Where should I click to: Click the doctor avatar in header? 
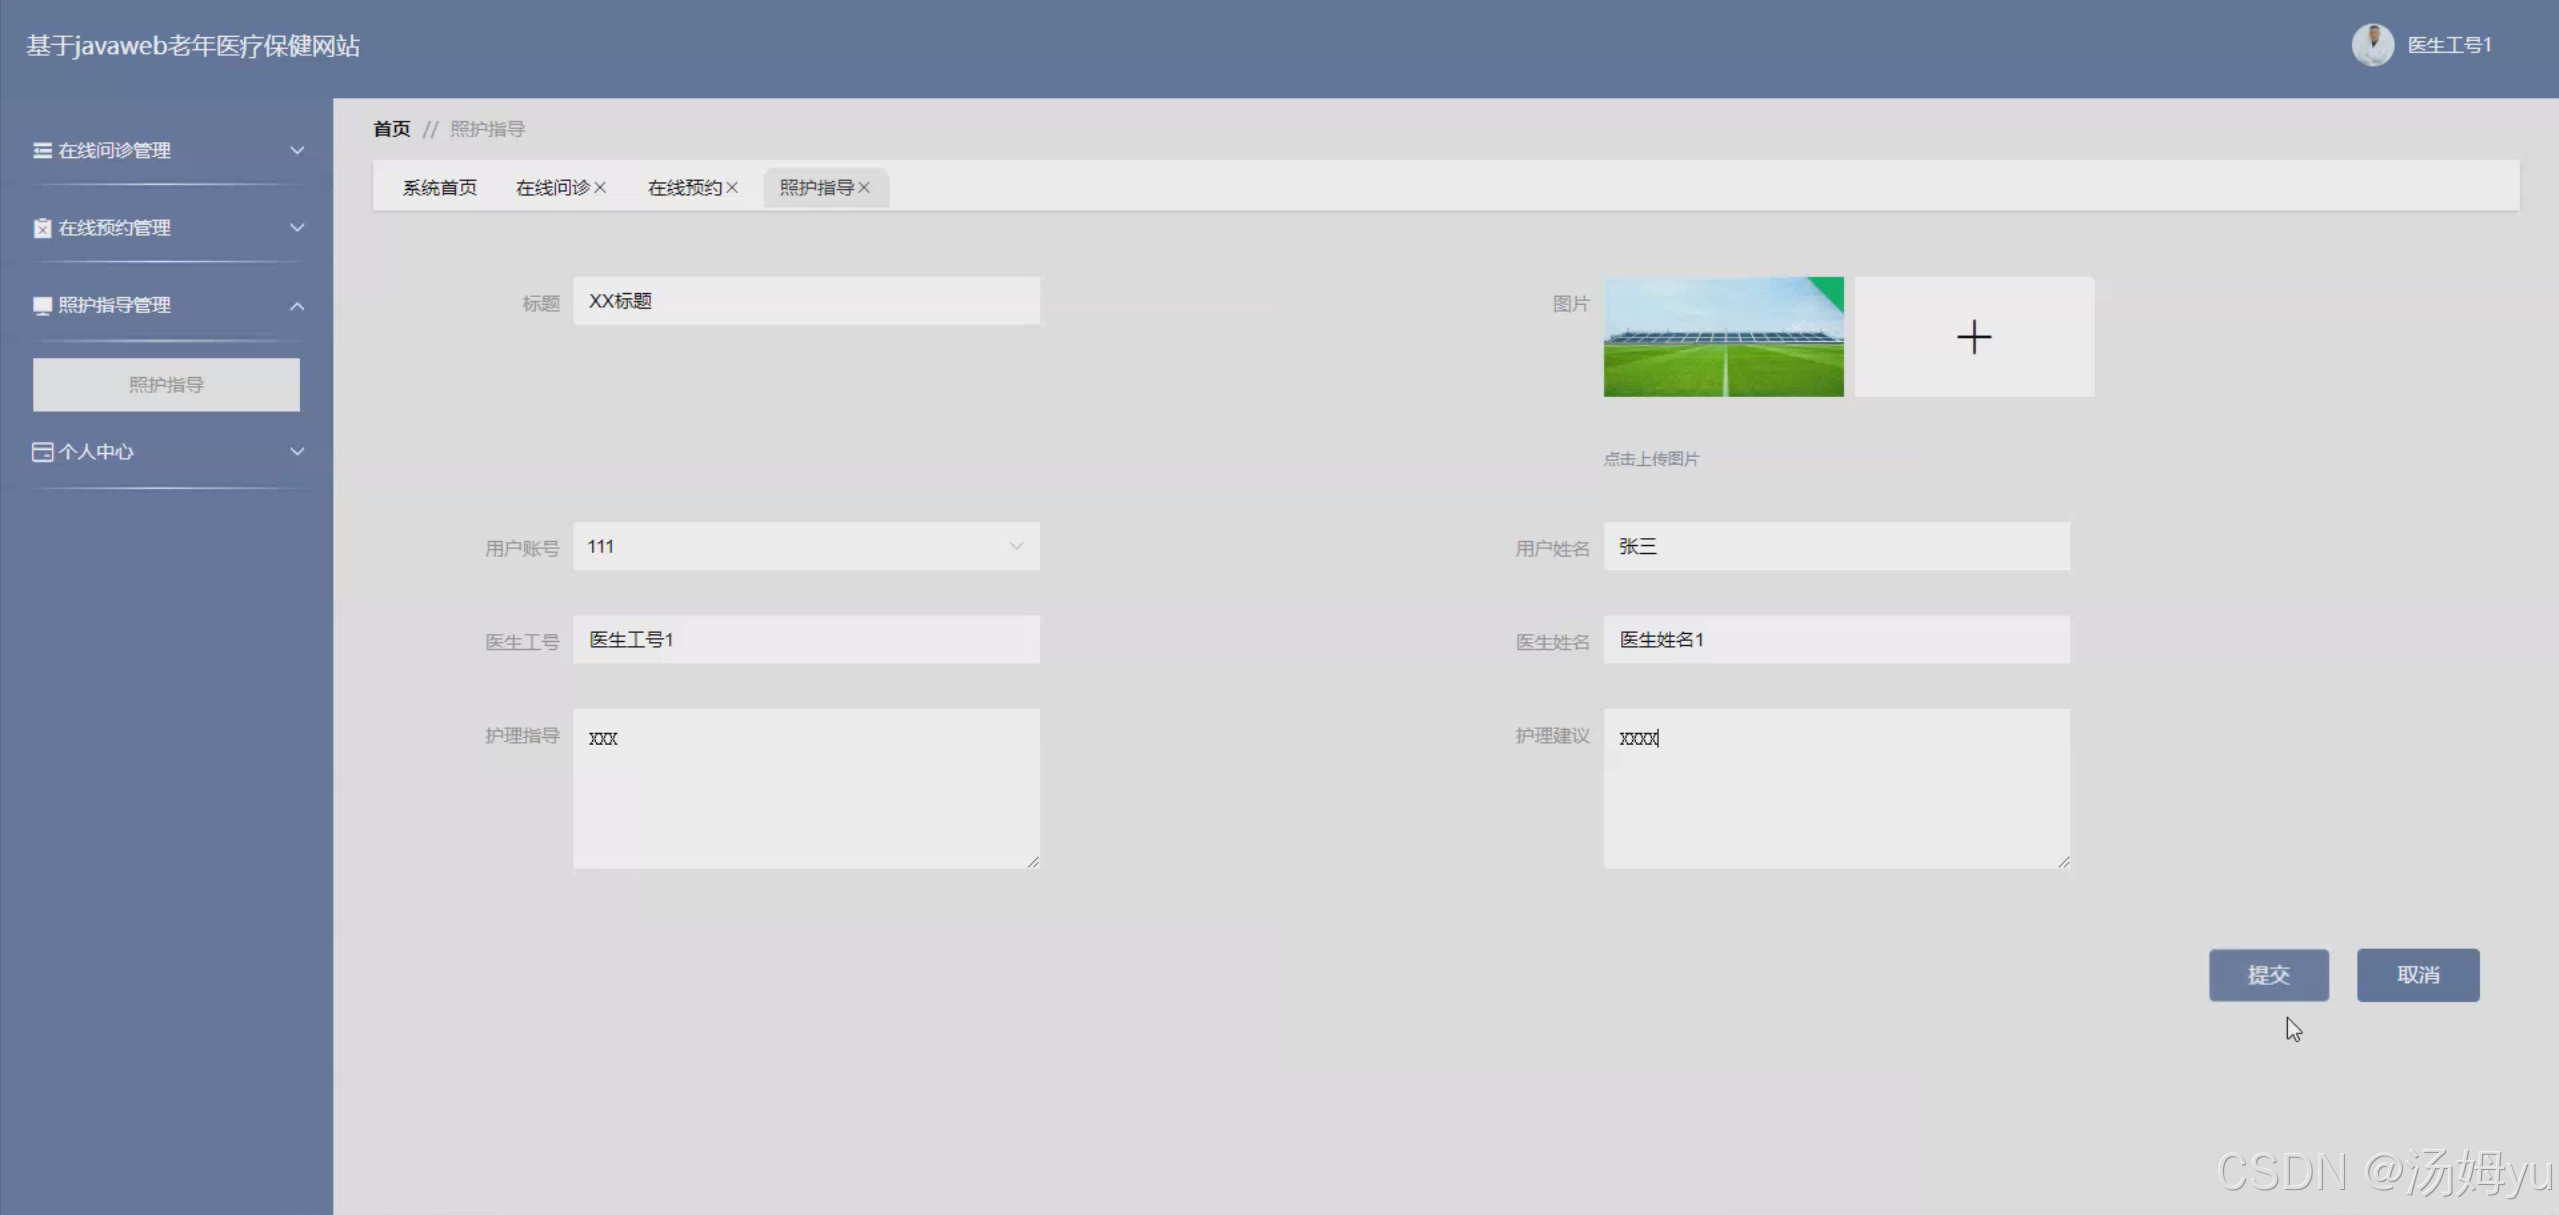click(2371, 45)
